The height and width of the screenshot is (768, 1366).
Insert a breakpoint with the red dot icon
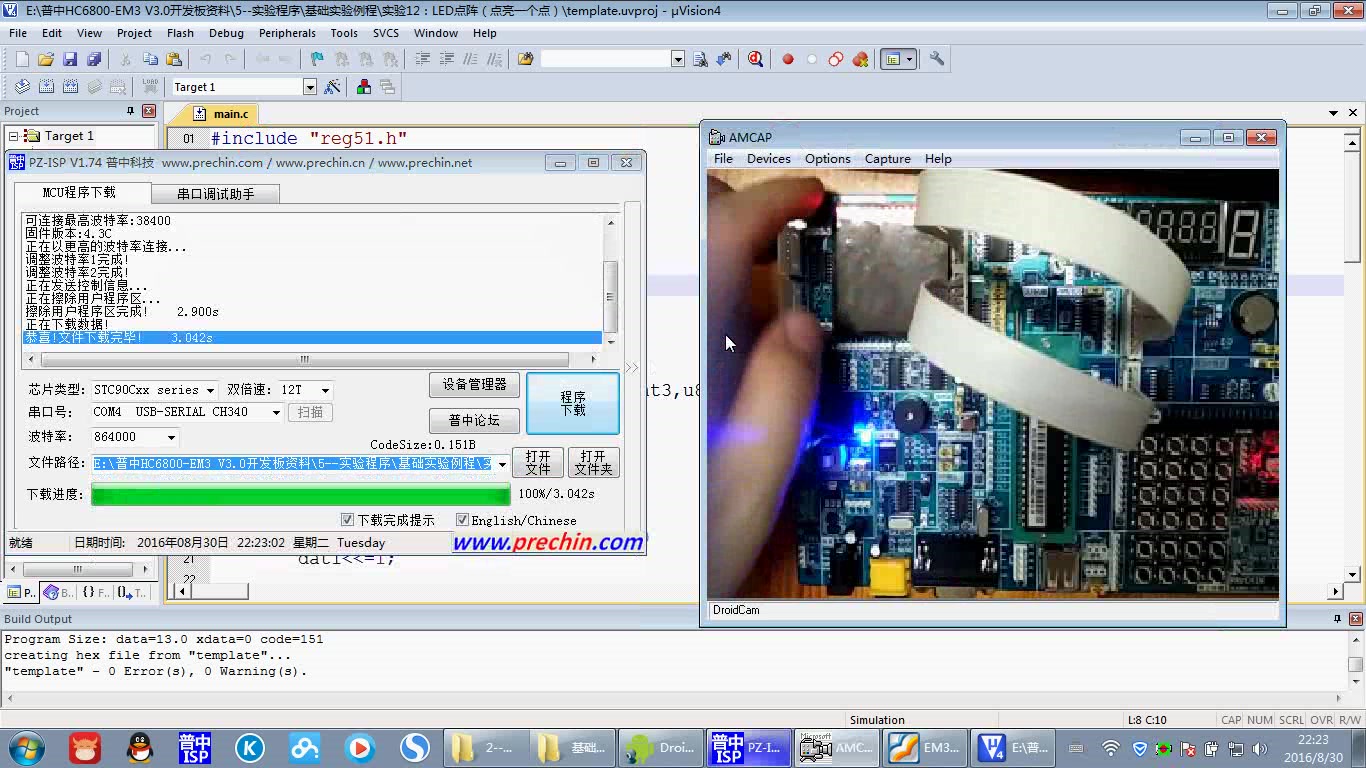tap(788, 59)
